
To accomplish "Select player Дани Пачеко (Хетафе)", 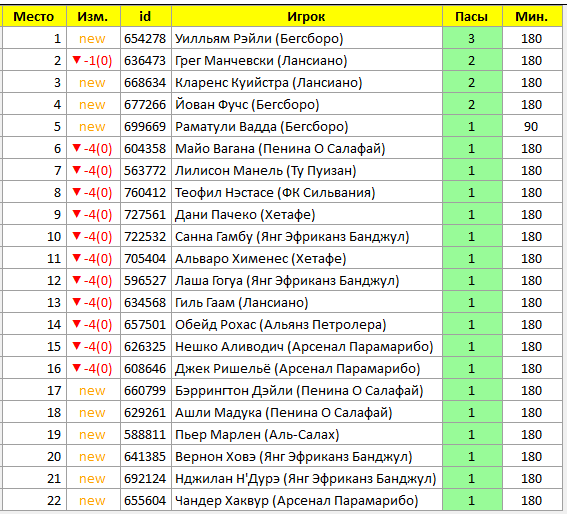I will coord(245,214).
